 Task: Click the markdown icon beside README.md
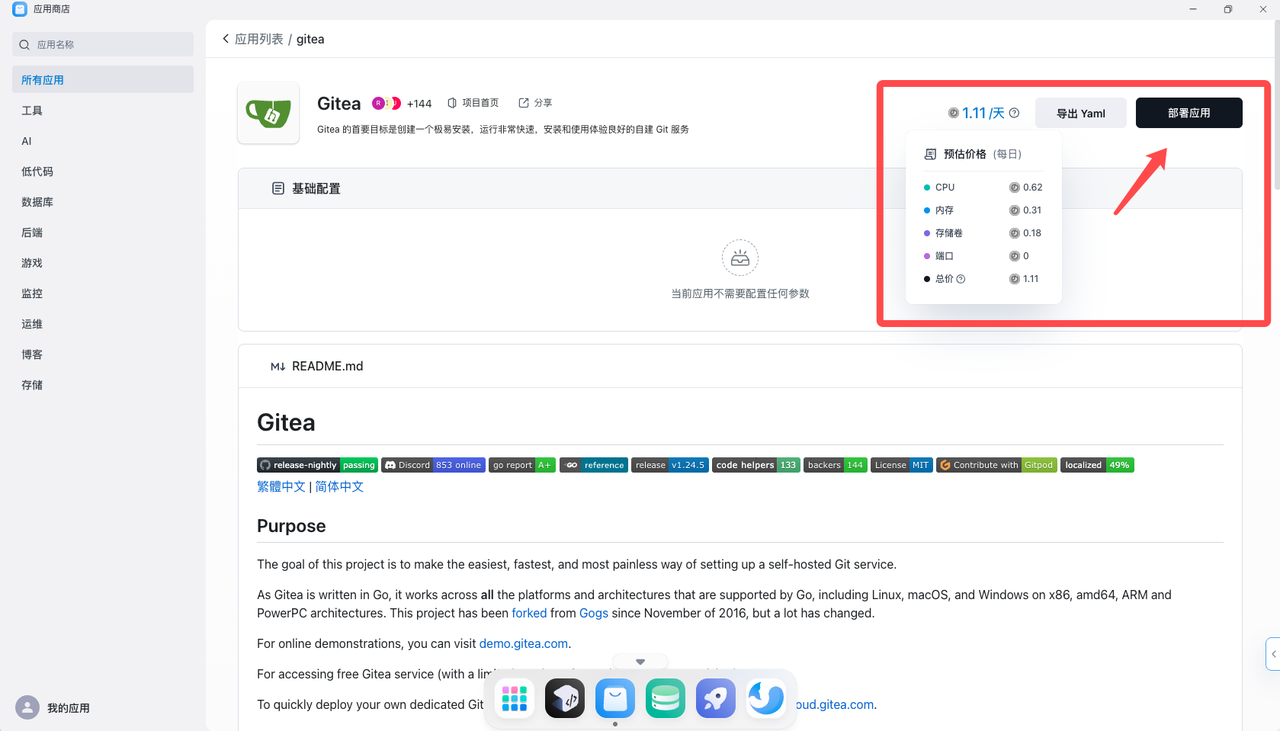point(278,366)
